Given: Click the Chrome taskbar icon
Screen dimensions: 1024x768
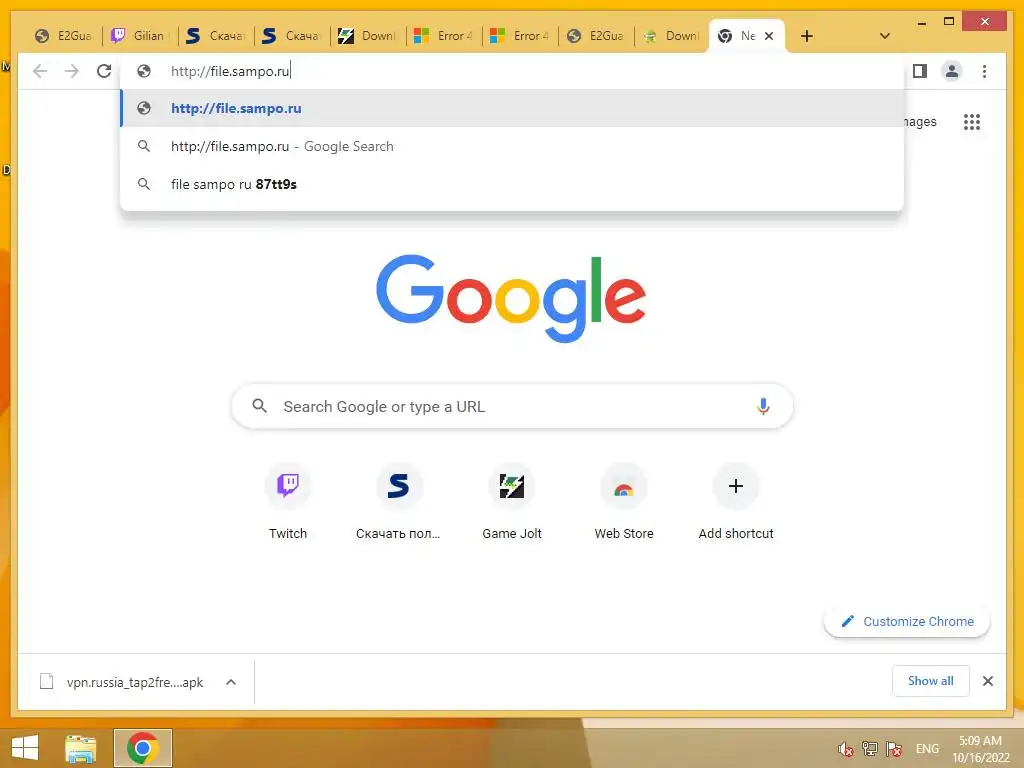Looking at the screenshot, I should (x=143, y=748).
